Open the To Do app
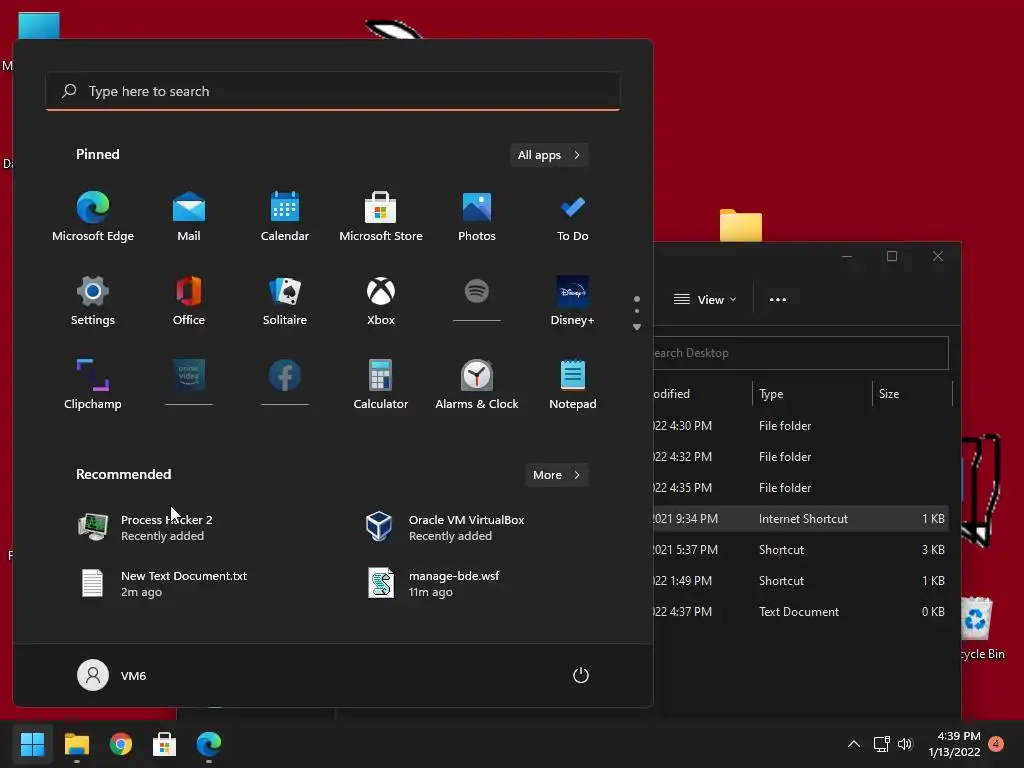Viewport: 1024px width, 768px height. pyautogui.click(x=573, y=217)
